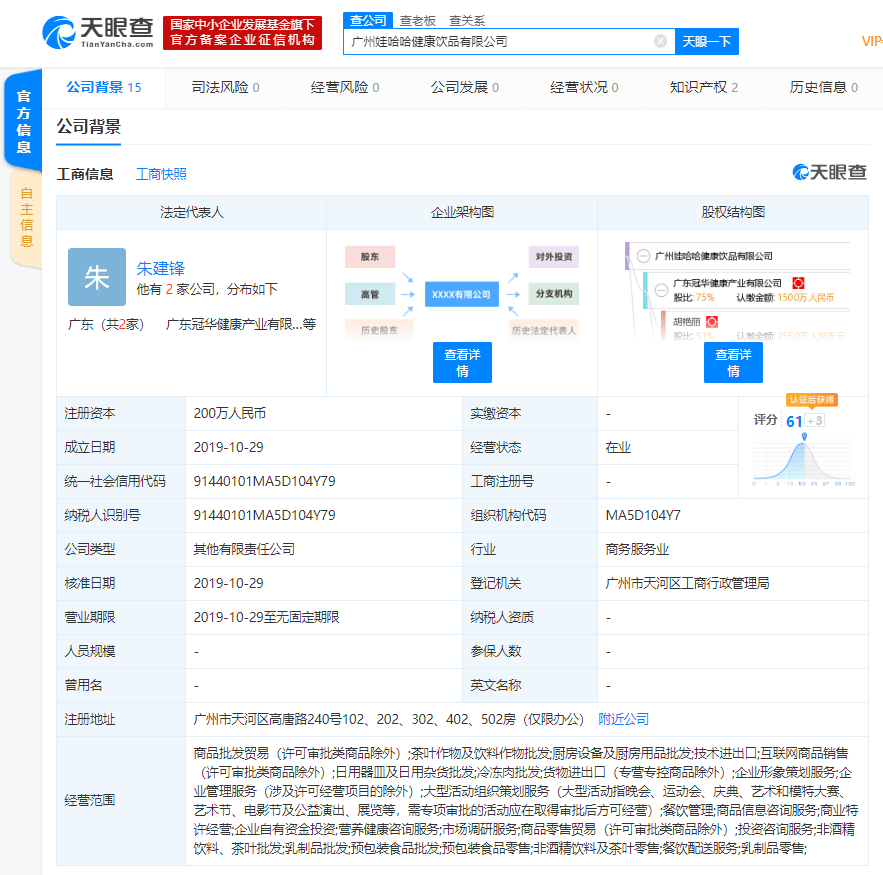Clear the search box with the X icon
Screen dimensions: 883x875
tap(660, 41)
